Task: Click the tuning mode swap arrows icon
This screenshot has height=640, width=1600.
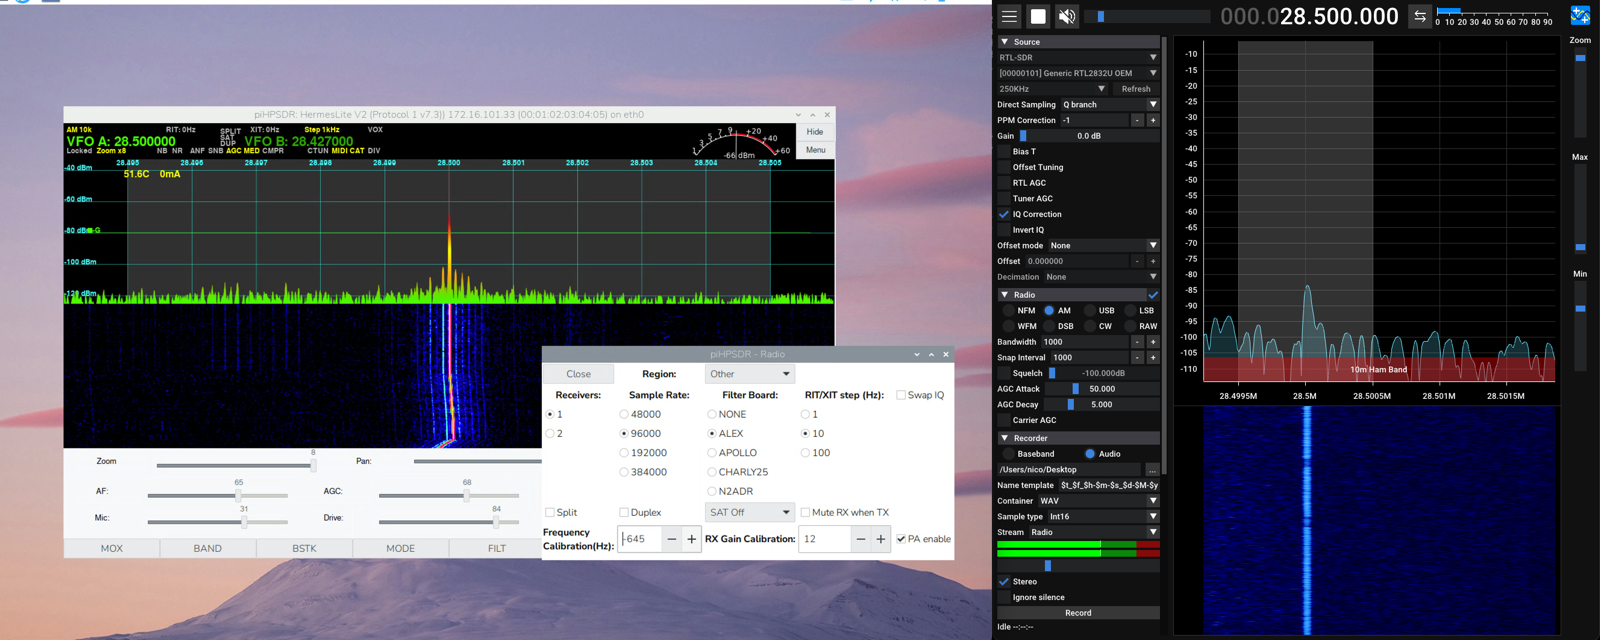Action: (x=1419, y=16)
